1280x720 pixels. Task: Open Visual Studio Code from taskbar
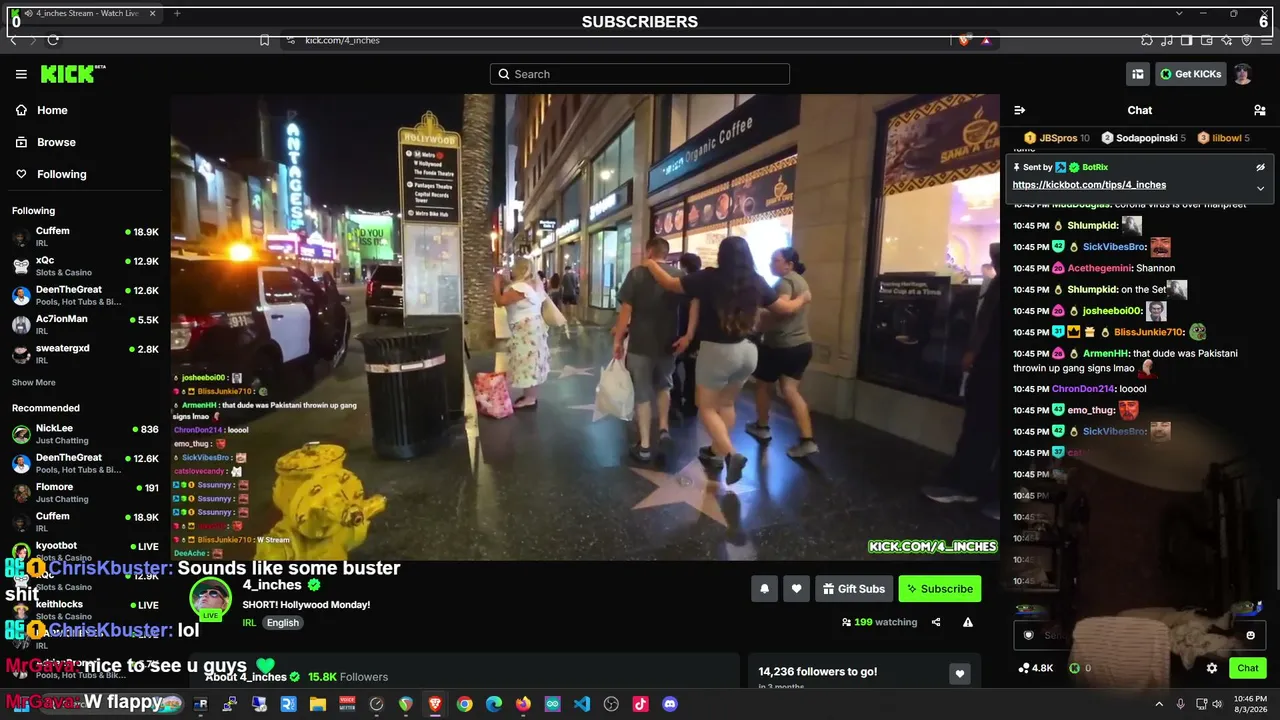pyautogui.click(x=582, y=704)
